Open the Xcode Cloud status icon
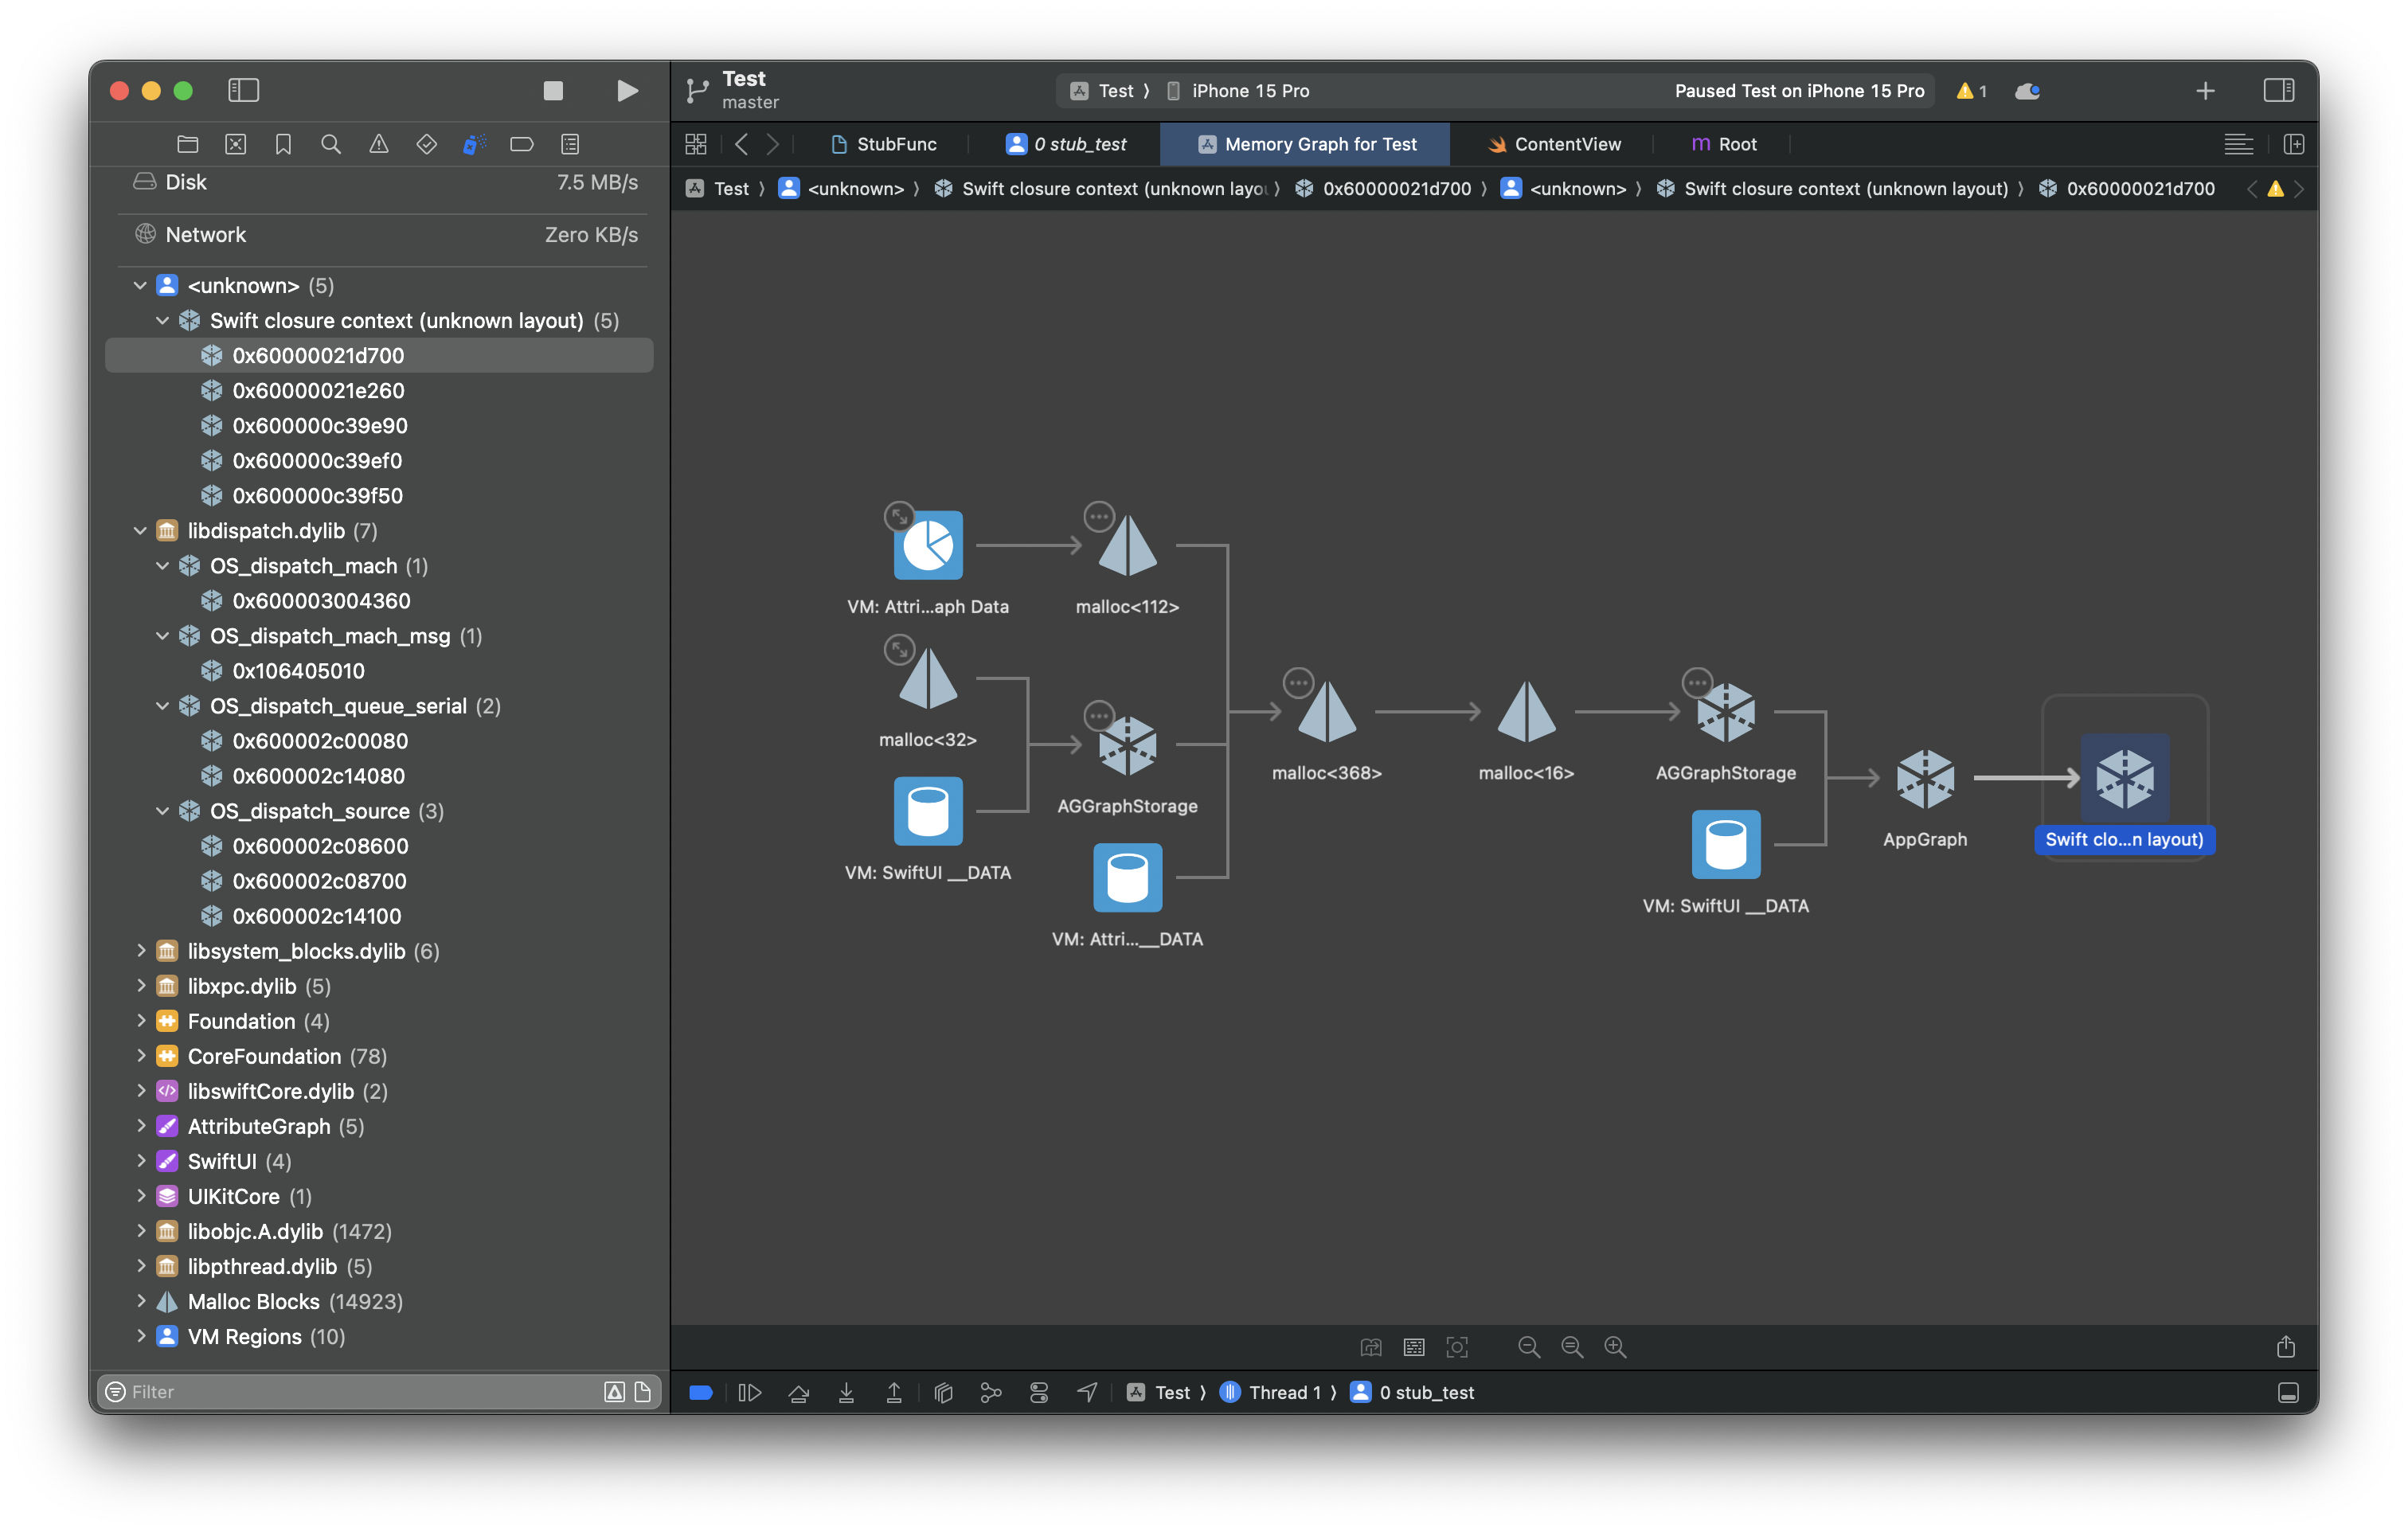 pos(2027,91)
